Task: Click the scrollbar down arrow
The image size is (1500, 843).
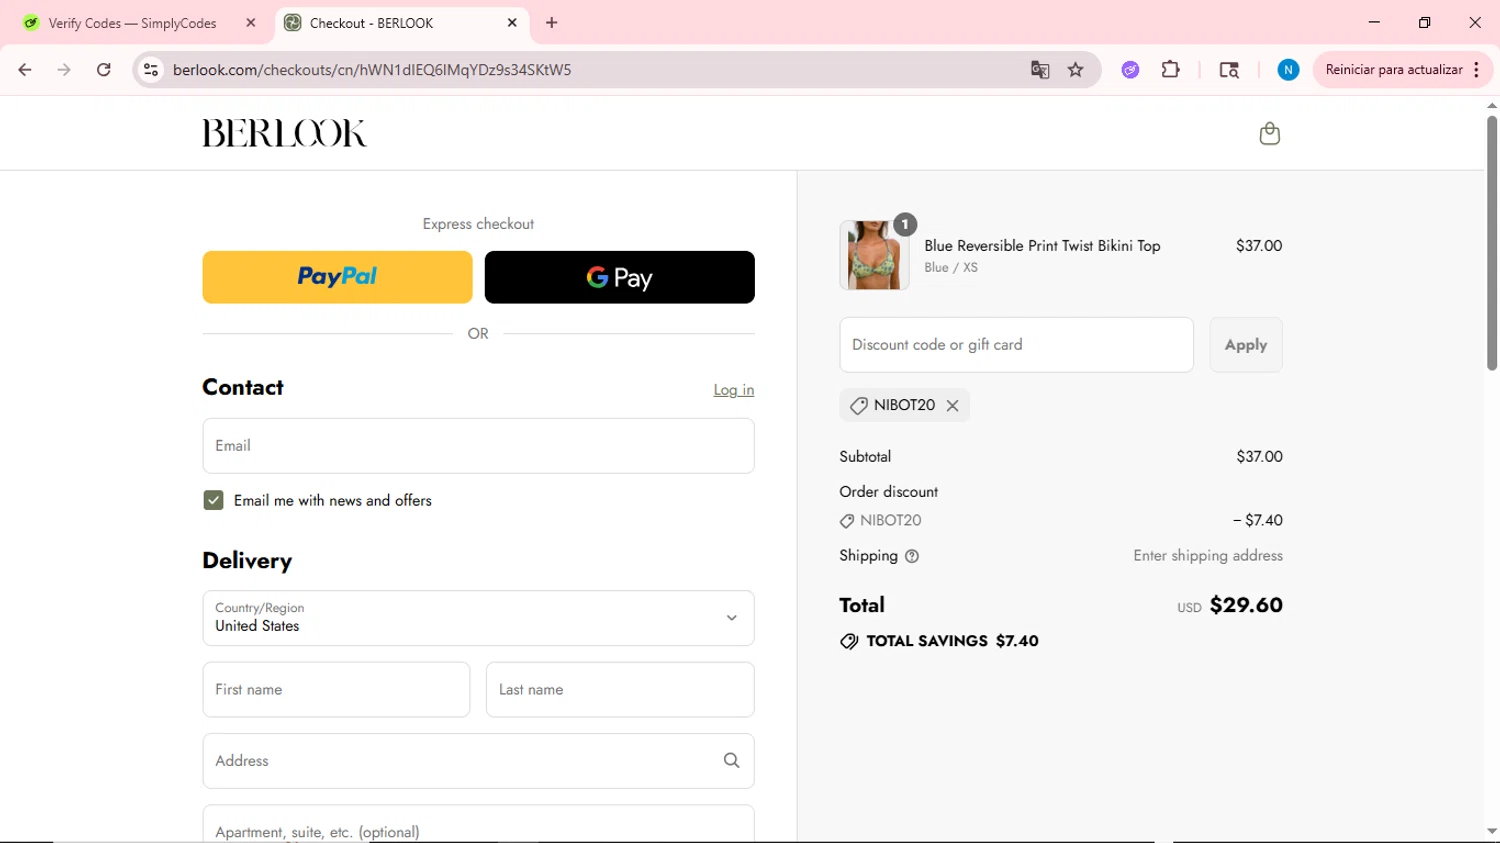Action: 1491,831
